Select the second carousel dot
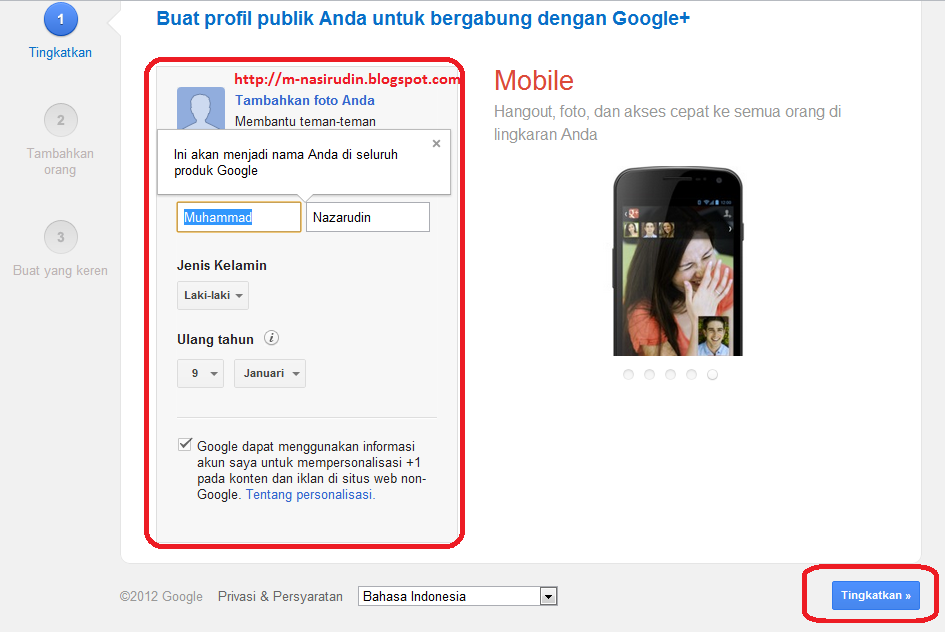This screenshot has height=632, width=945. (x=650, y=375)
